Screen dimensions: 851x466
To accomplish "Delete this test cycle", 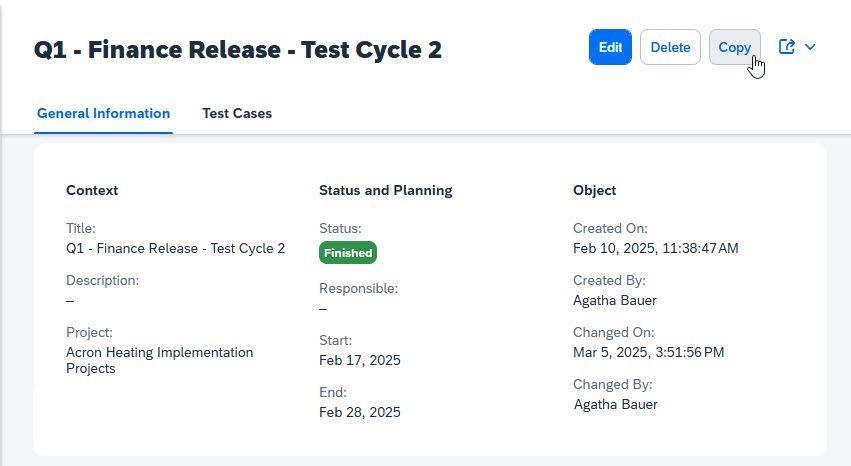I will coord(670,47).
